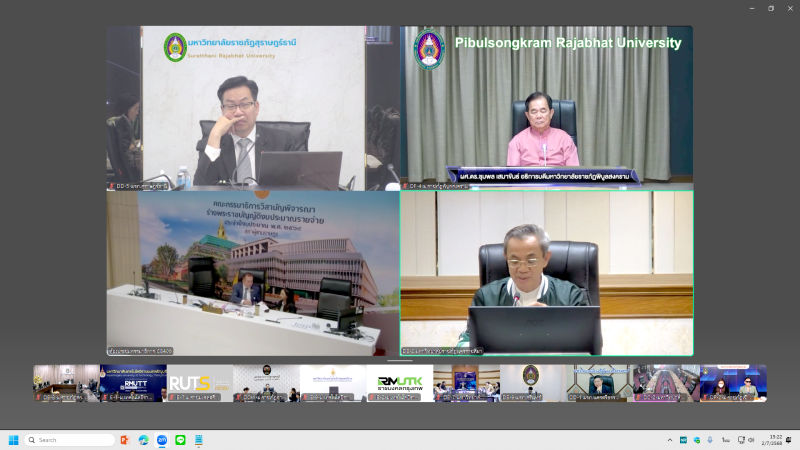Switch the Thai input language indicator
This screenshot has height=450, width=800.
[x=725, y=440]
